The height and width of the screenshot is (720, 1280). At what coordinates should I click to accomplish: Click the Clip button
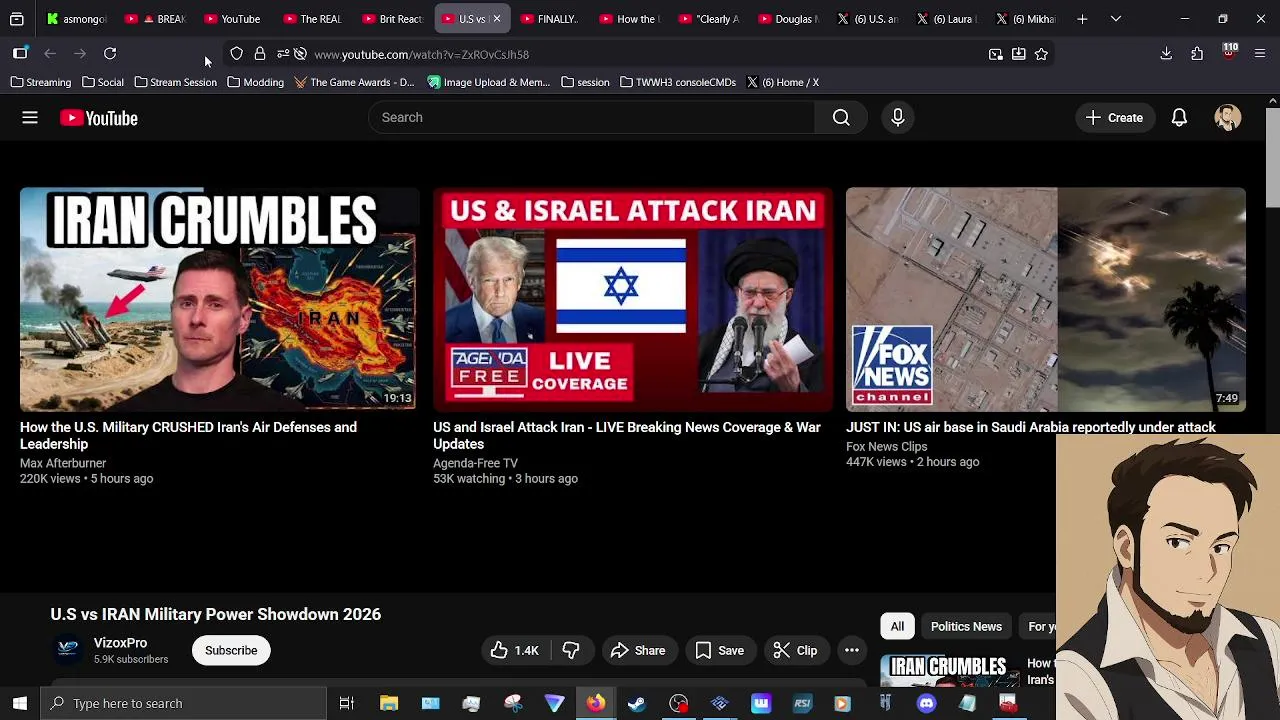click(795, 651)
